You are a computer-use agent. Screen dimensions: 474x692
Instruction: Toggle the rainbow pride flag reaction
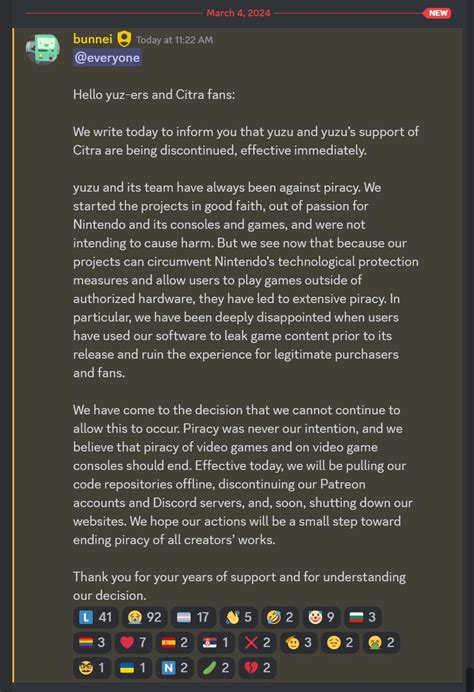(x=92, y=642)
